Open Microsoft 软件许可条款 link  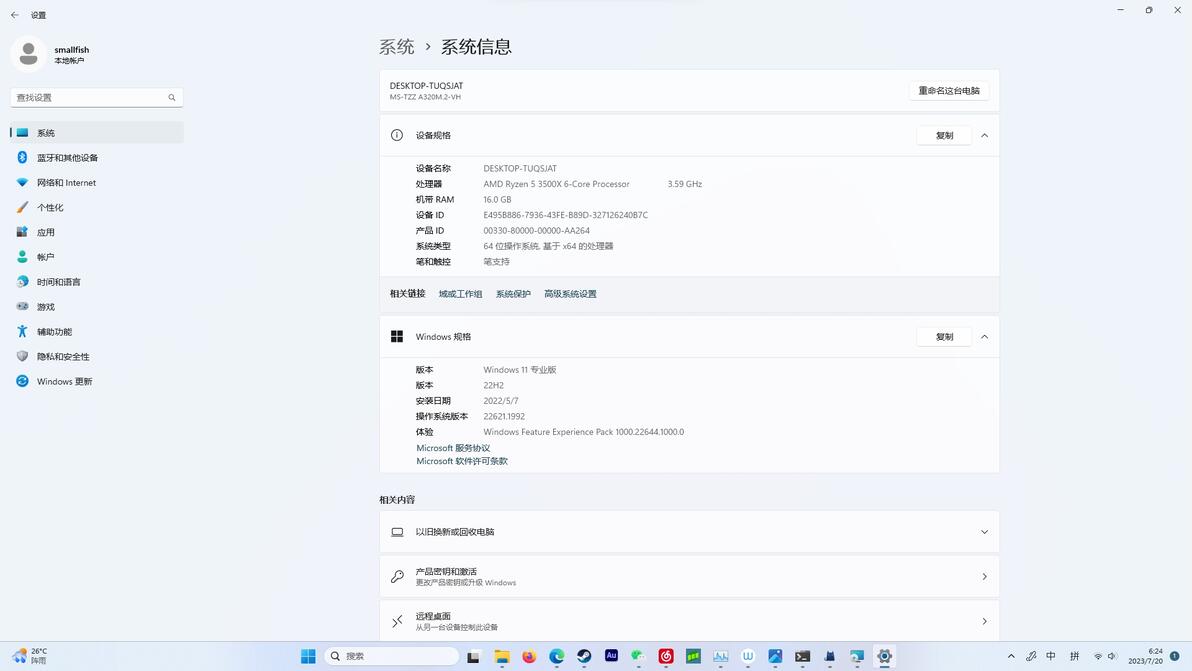(461, 461)
